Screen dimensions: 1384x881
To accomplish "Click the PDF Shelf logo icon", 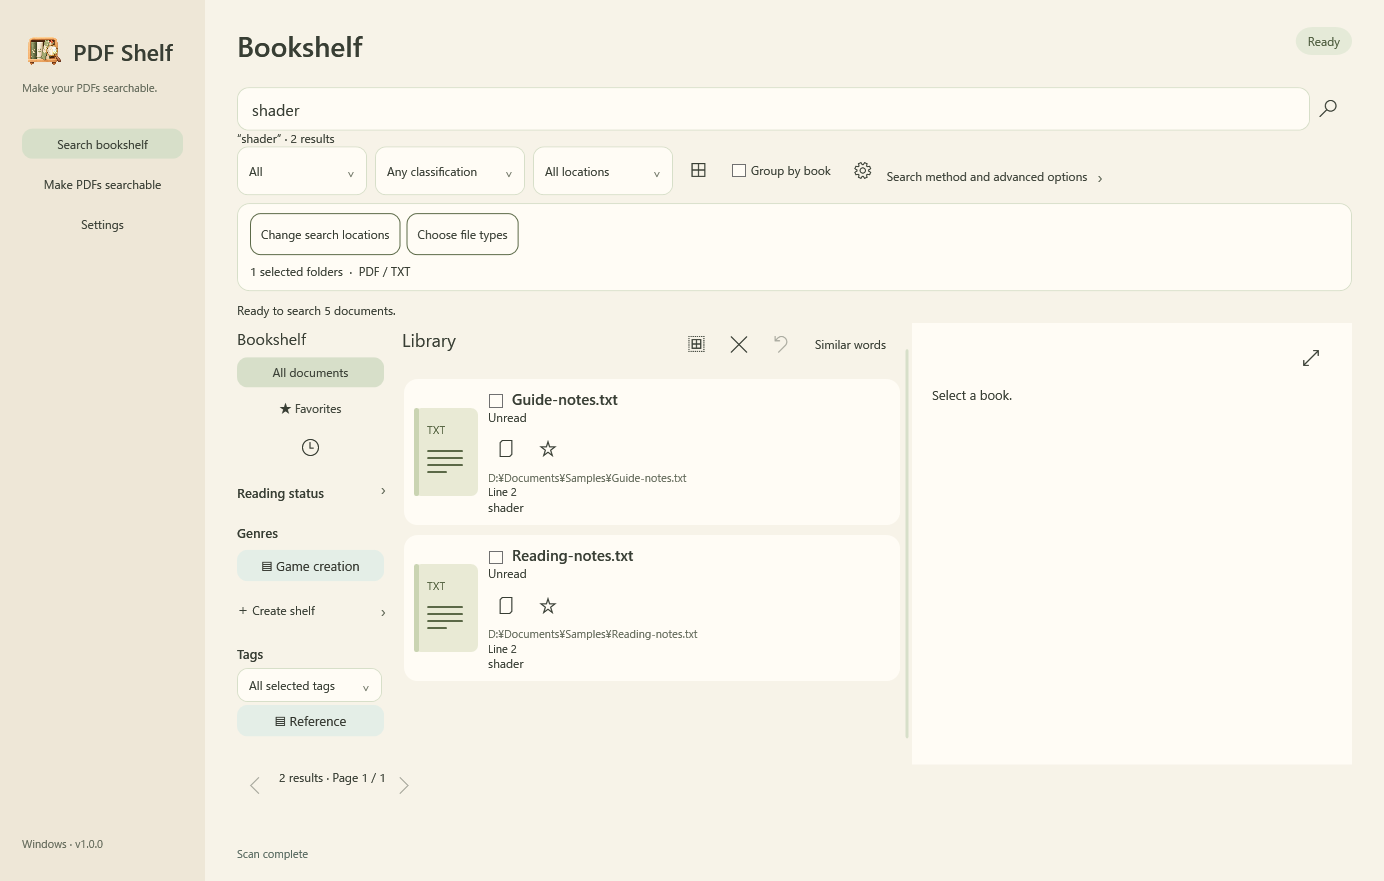I will pos(44,51).
